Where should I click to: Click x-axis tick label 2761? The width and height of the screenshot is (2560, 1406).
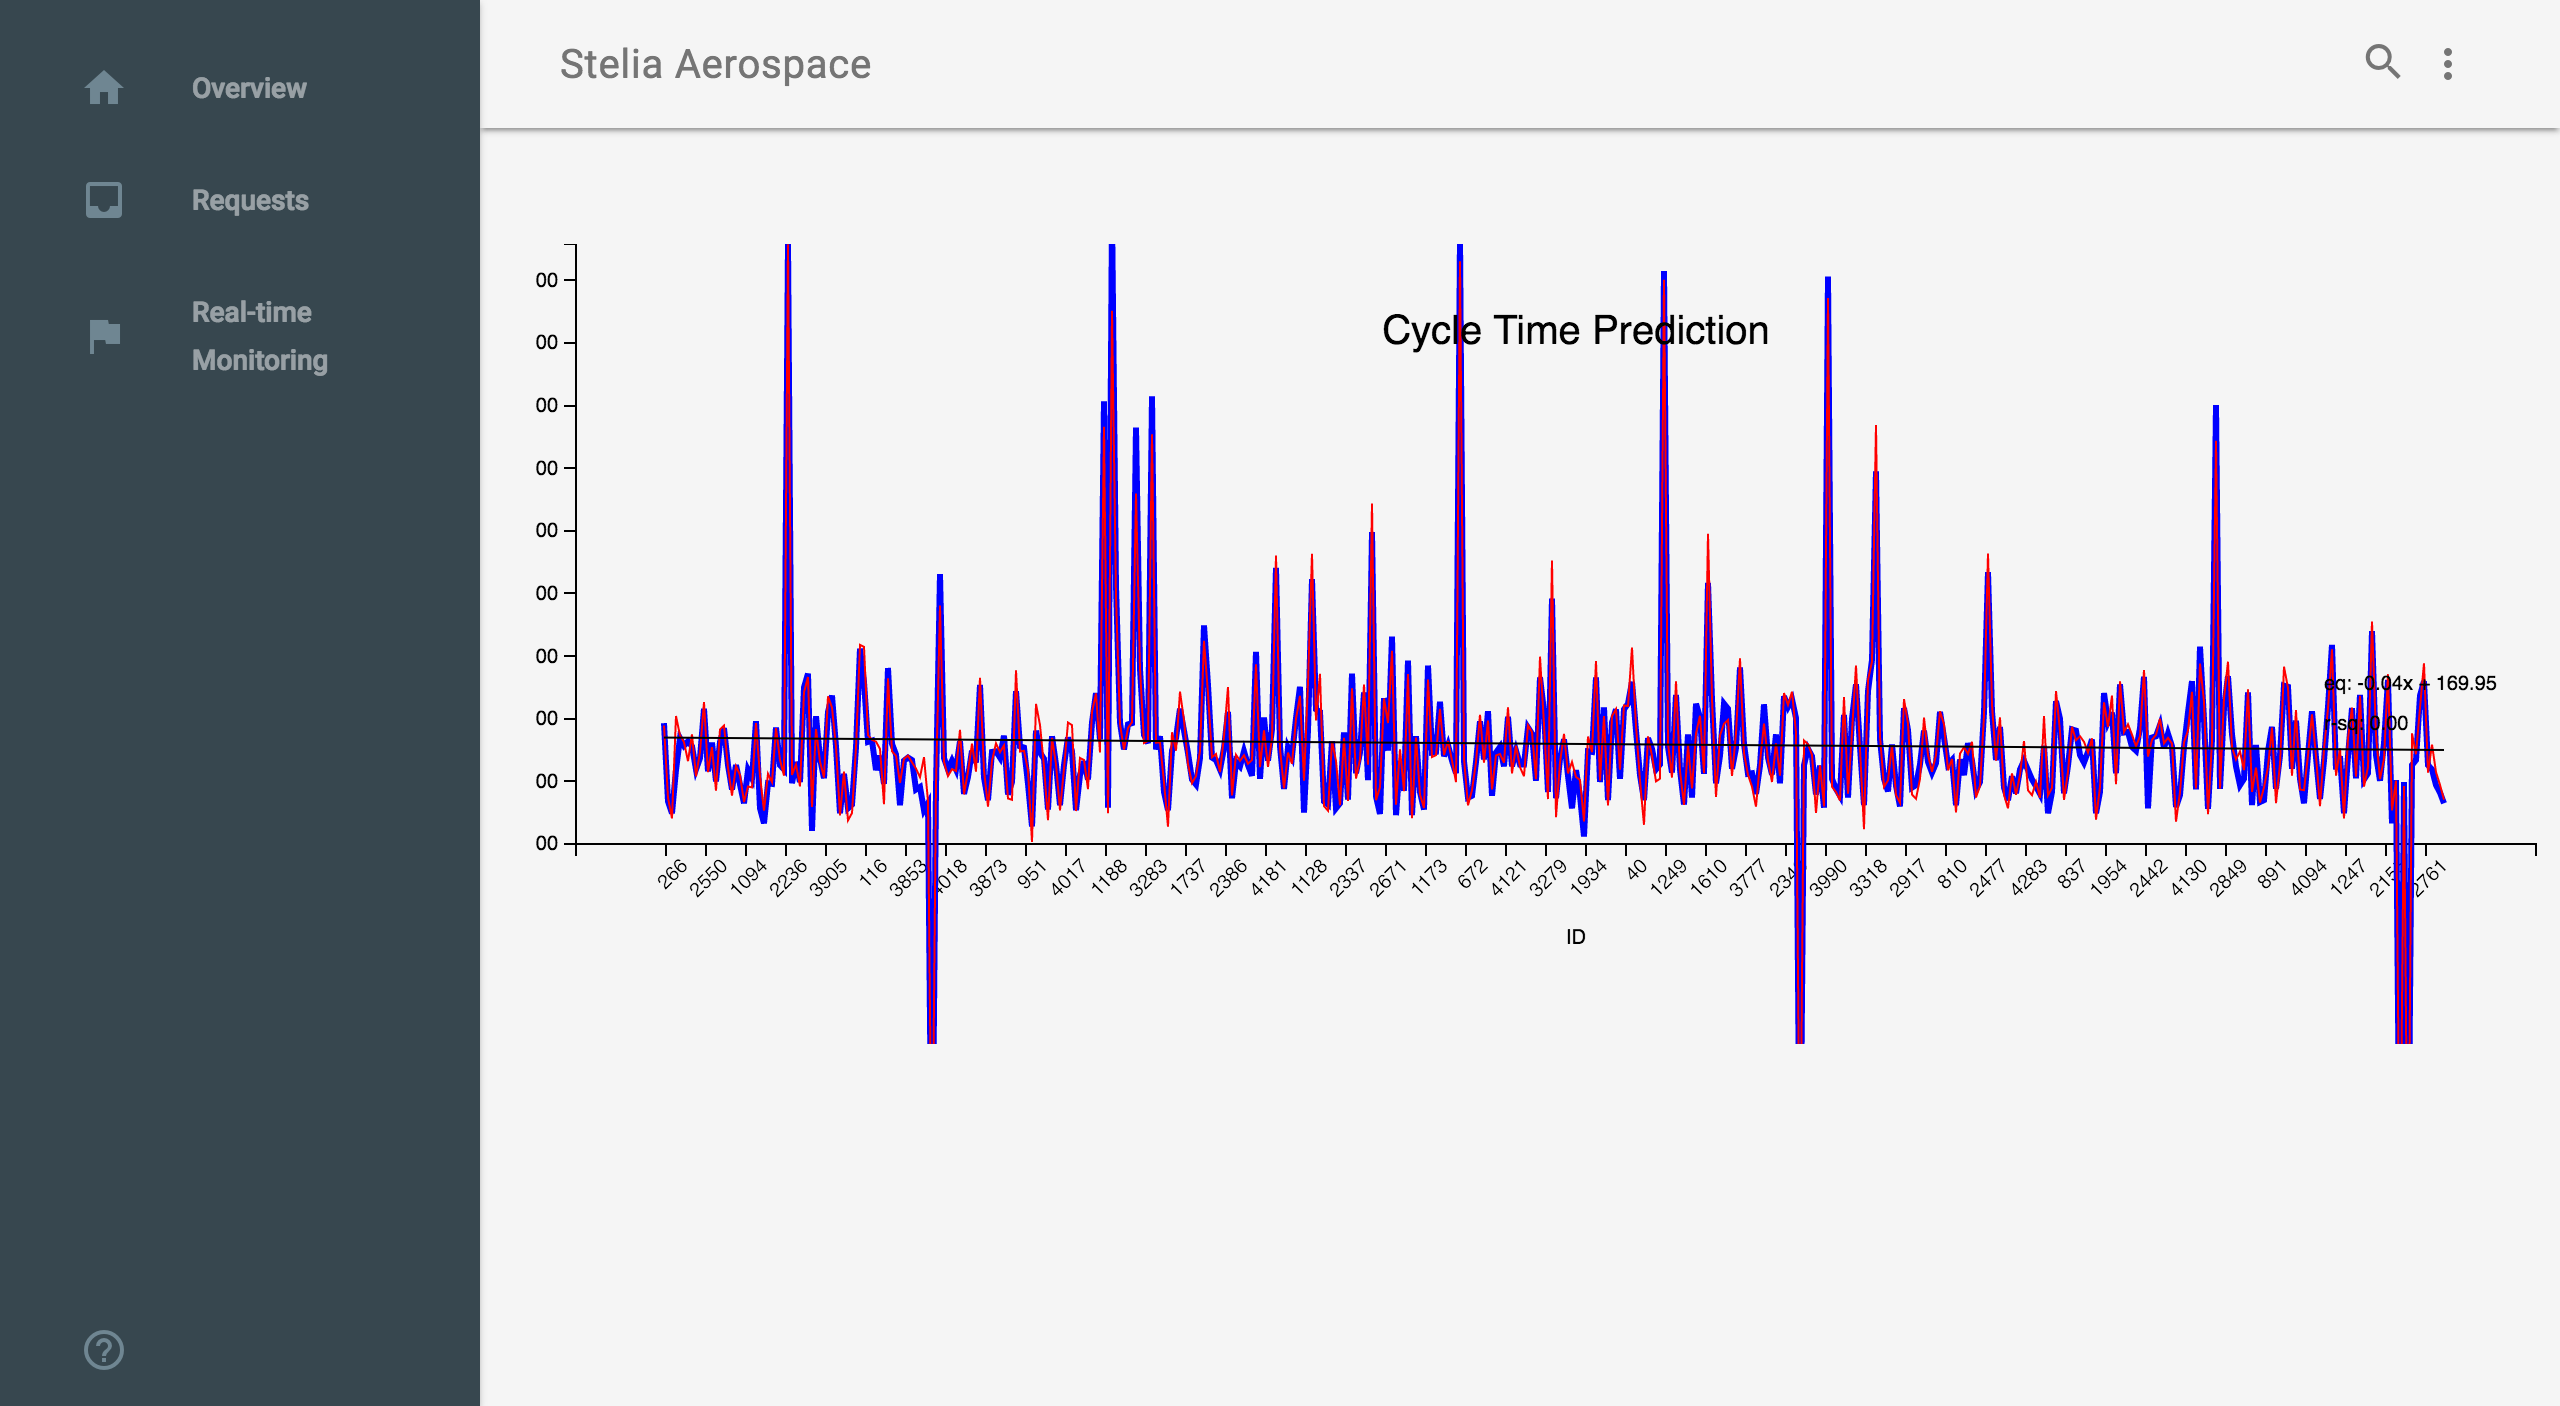(x=2430, y=877)
